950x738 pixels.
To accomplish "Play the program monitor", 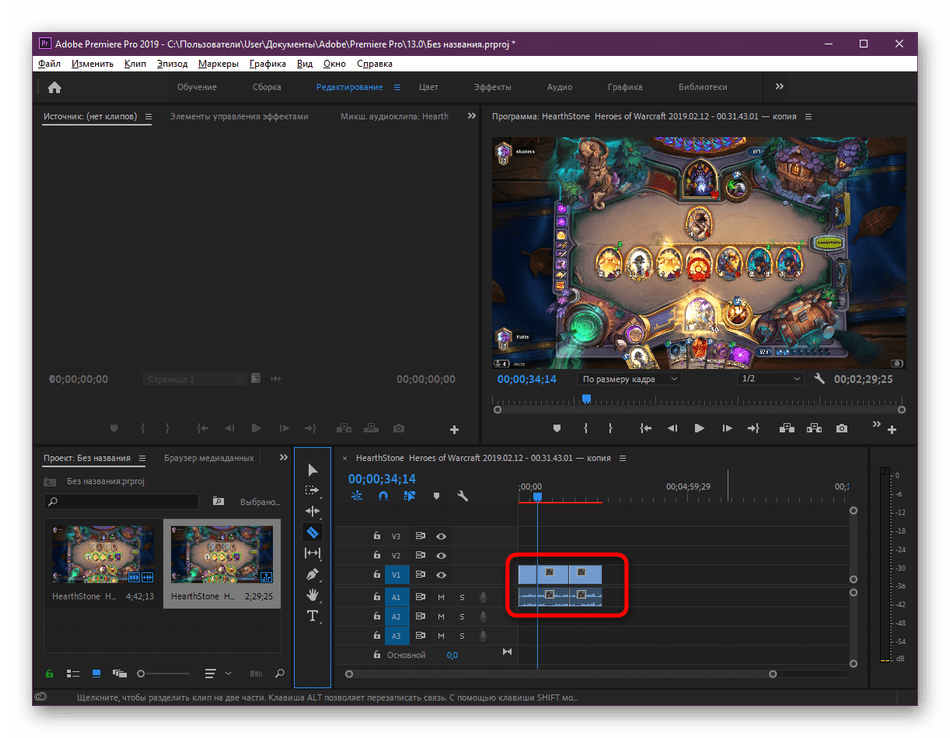I will pos(699,428).
